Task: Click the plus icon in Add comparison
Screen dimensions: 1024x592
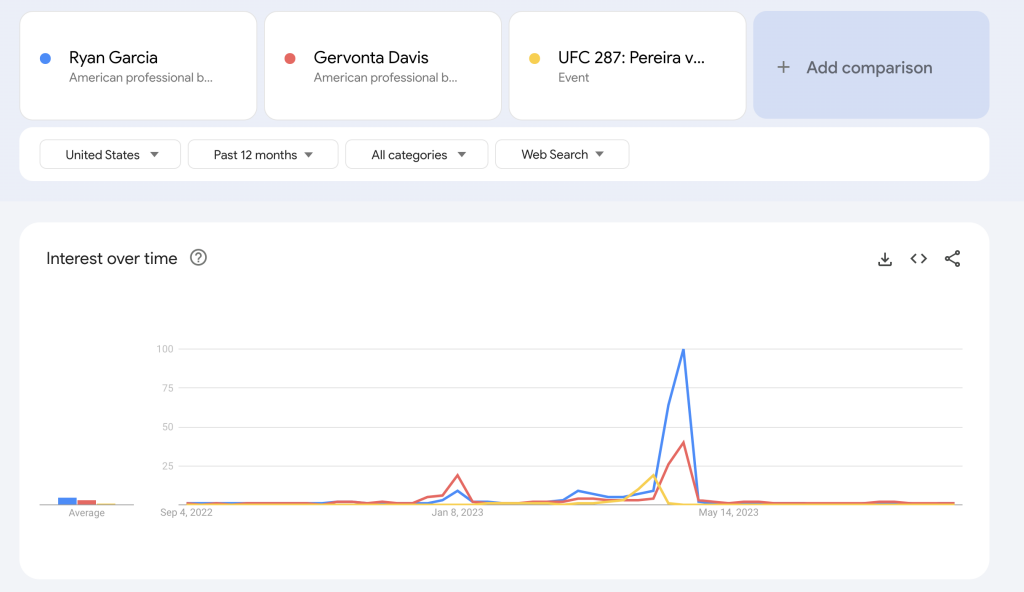Action: pyautogui.click(x=784, y=67)
